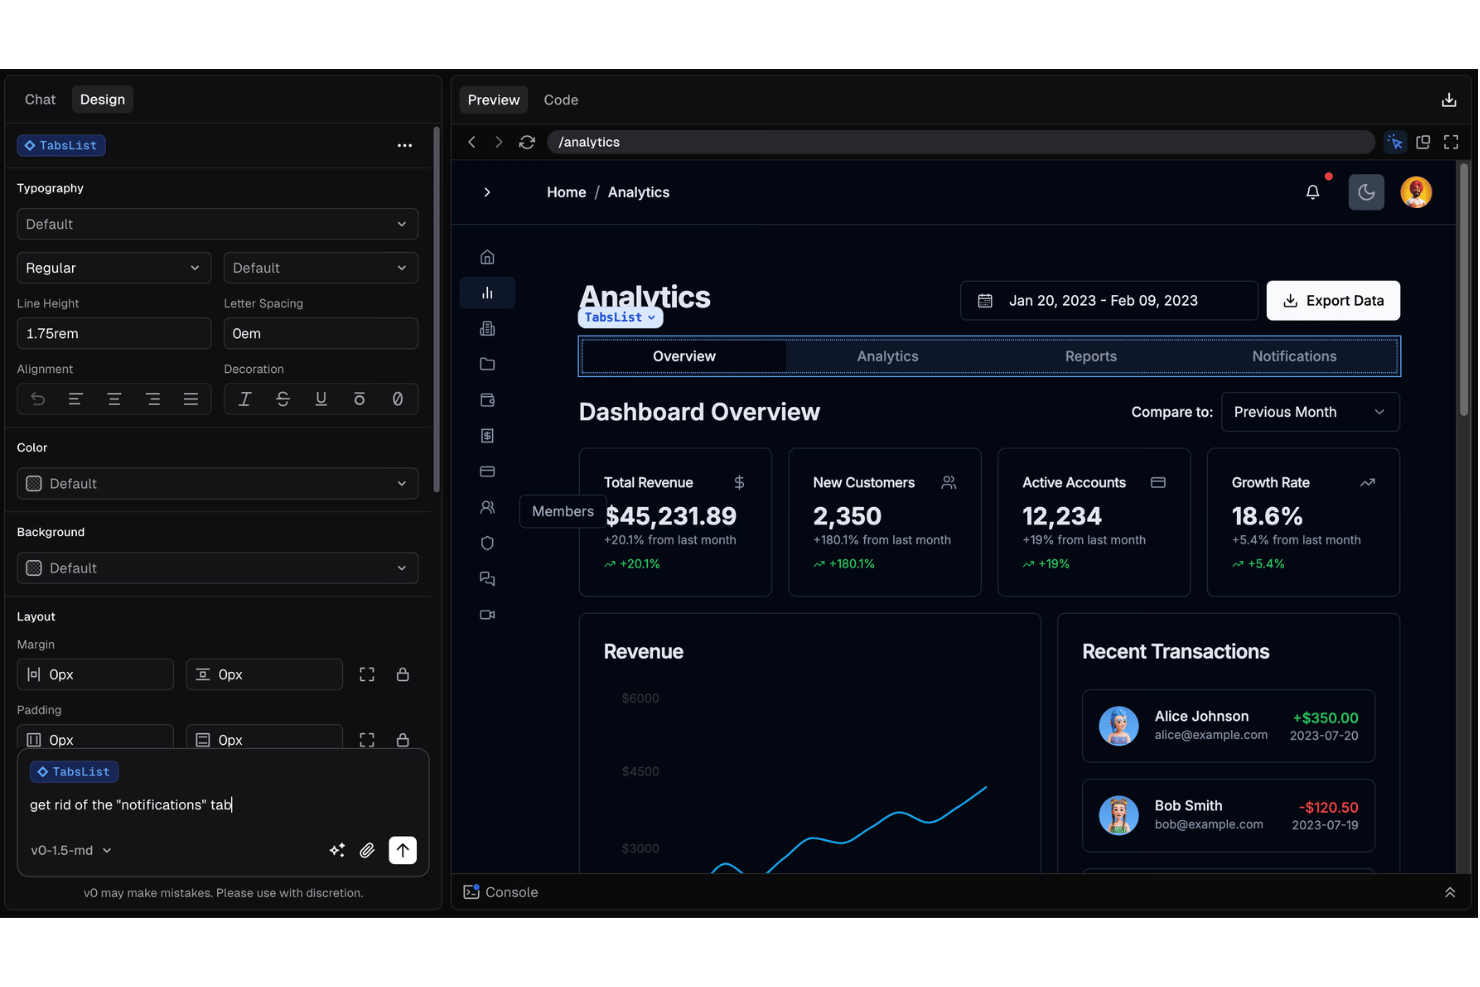The image size is (1480, 987).
Task: Send the prompt with the arrow button
Action: coord(403,850)
